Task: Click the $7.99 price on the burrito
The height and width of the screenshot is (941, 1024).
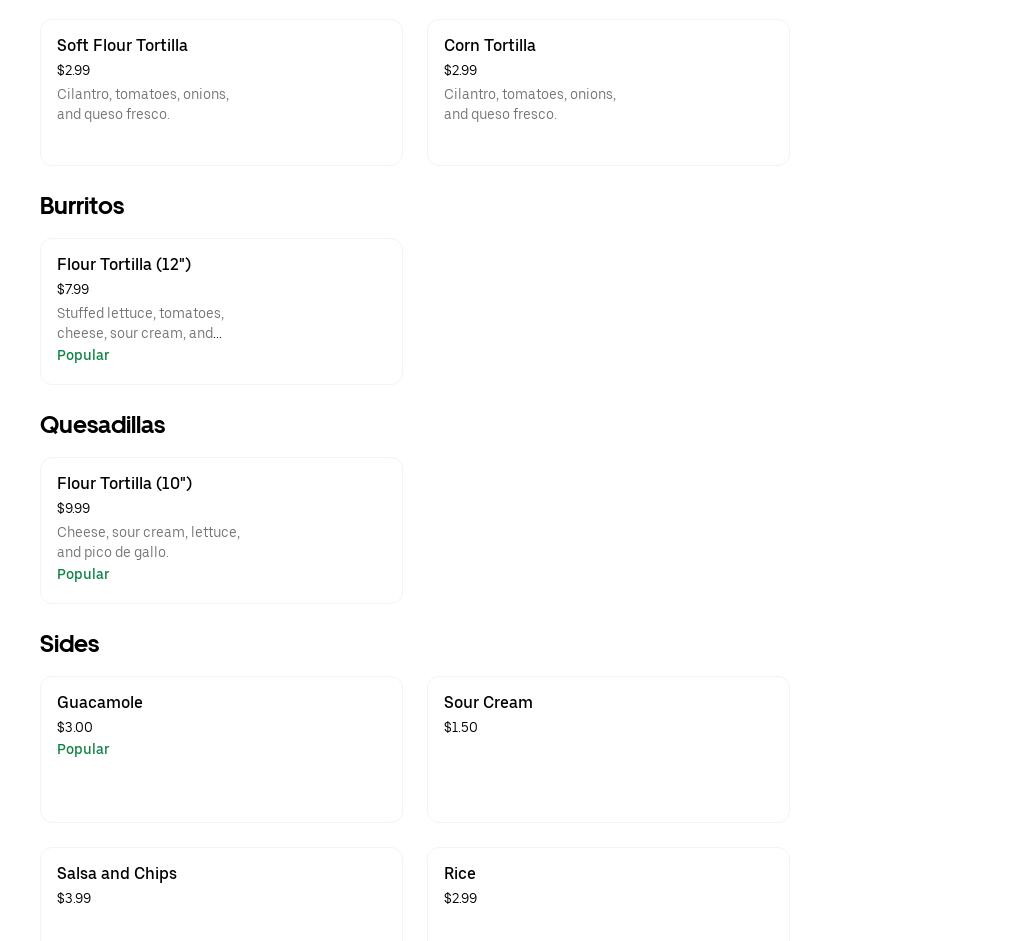Action: pos(72,289)
